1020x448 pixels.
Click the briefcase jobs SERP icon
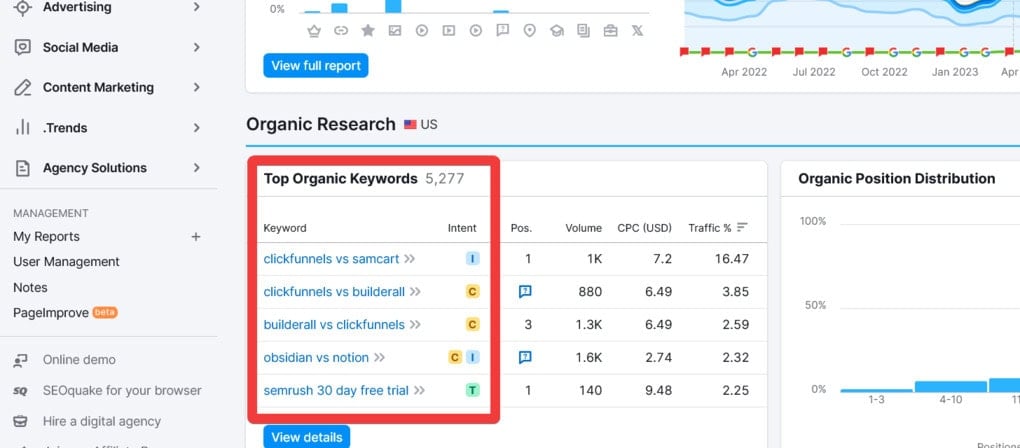pyautogui.click(x=610, y=31)
